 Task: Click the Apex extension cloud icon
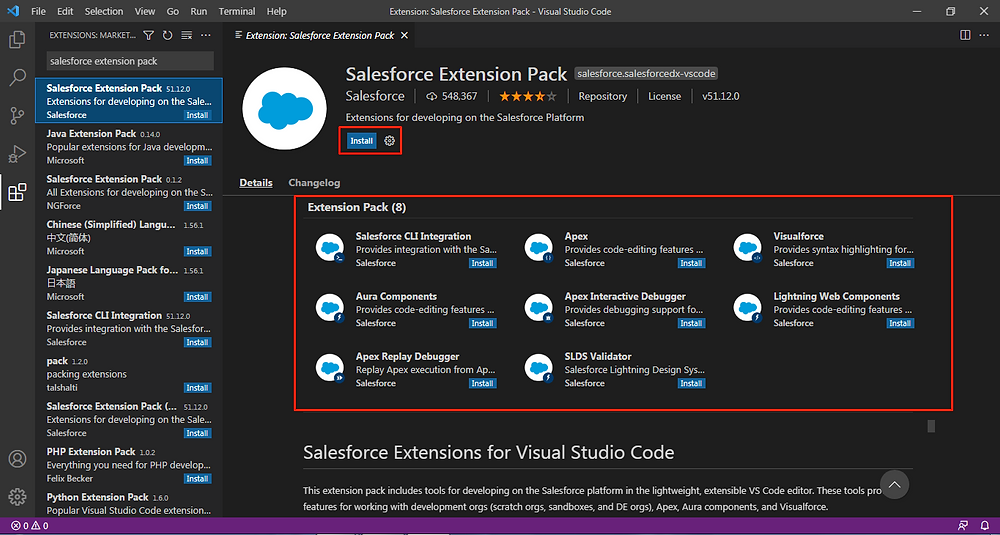point(538,248)
